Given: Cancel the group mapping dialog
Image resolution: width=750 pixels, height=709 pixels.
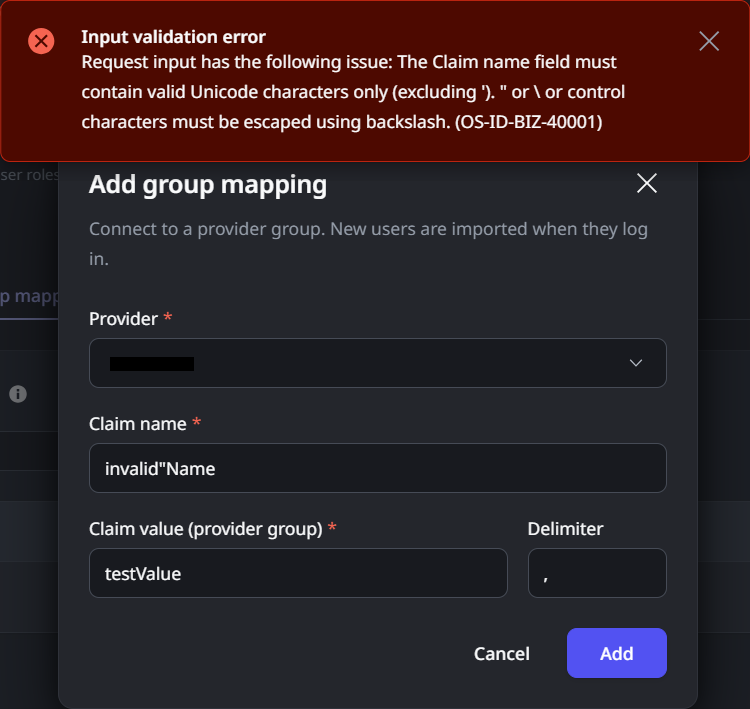Looking at the screenshot, I should [501, 653].
